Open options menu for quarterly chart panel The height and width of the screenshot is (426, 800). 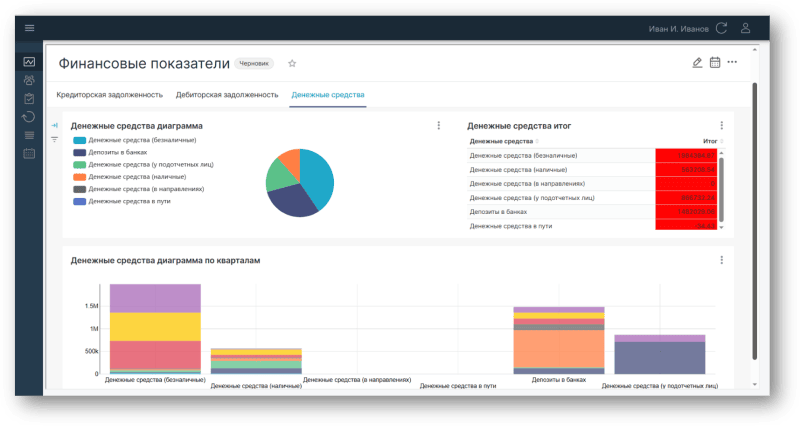(x=721, y=260)
